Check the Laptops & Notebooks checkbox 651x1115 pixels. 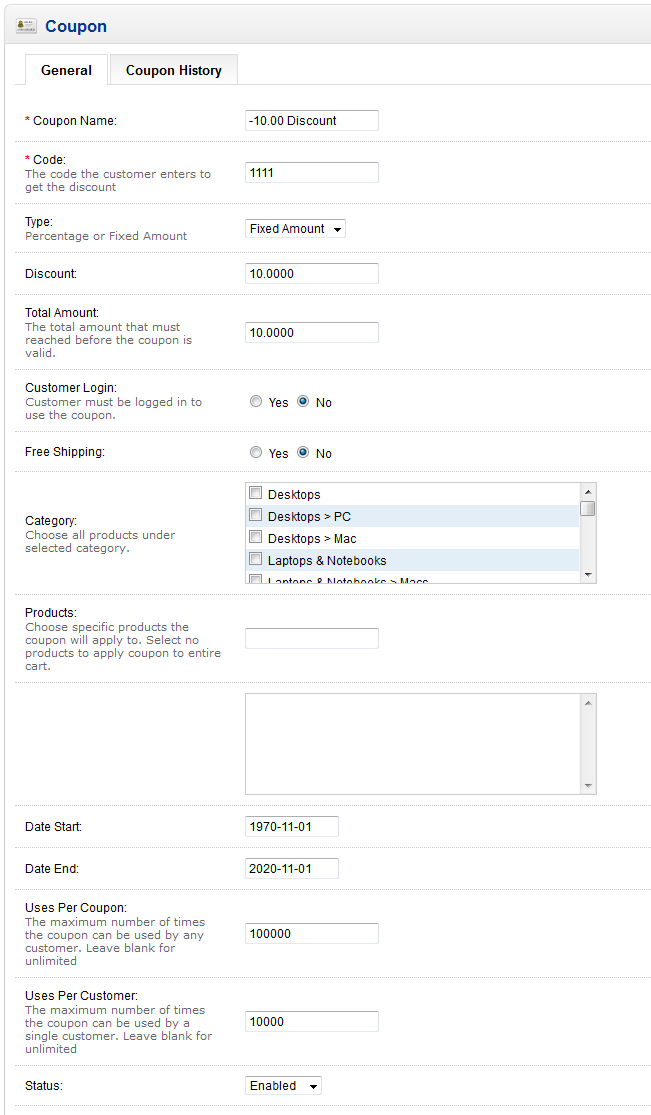pyautogui.click(x=256, y=560)
